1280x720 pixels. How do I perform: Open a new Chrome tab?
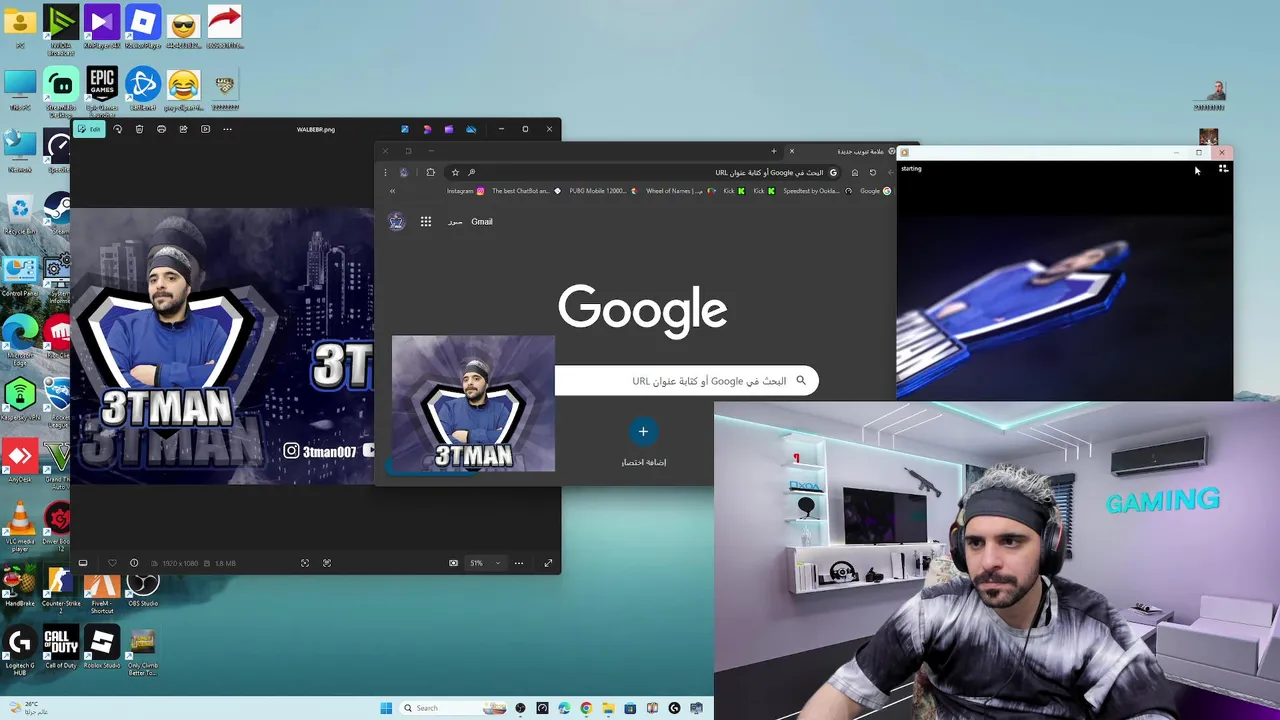click(773, 151)
